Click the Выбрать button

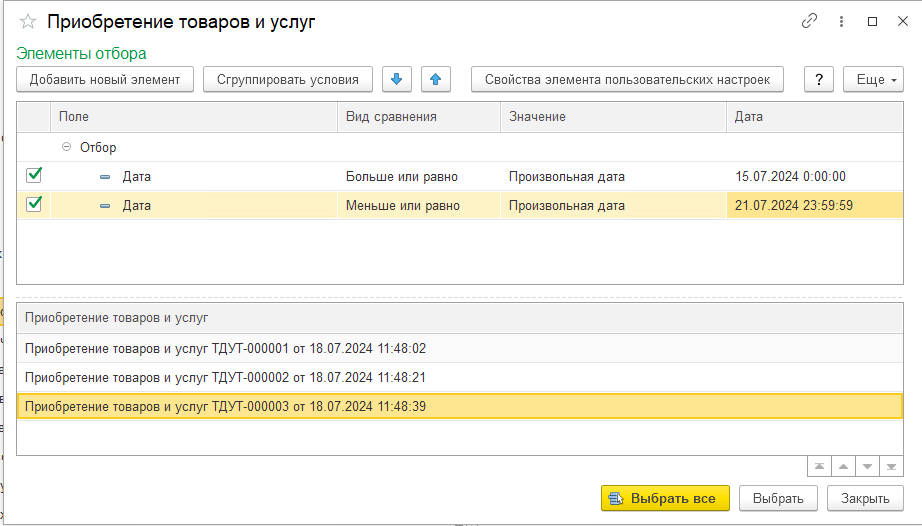tap(778, 498)
